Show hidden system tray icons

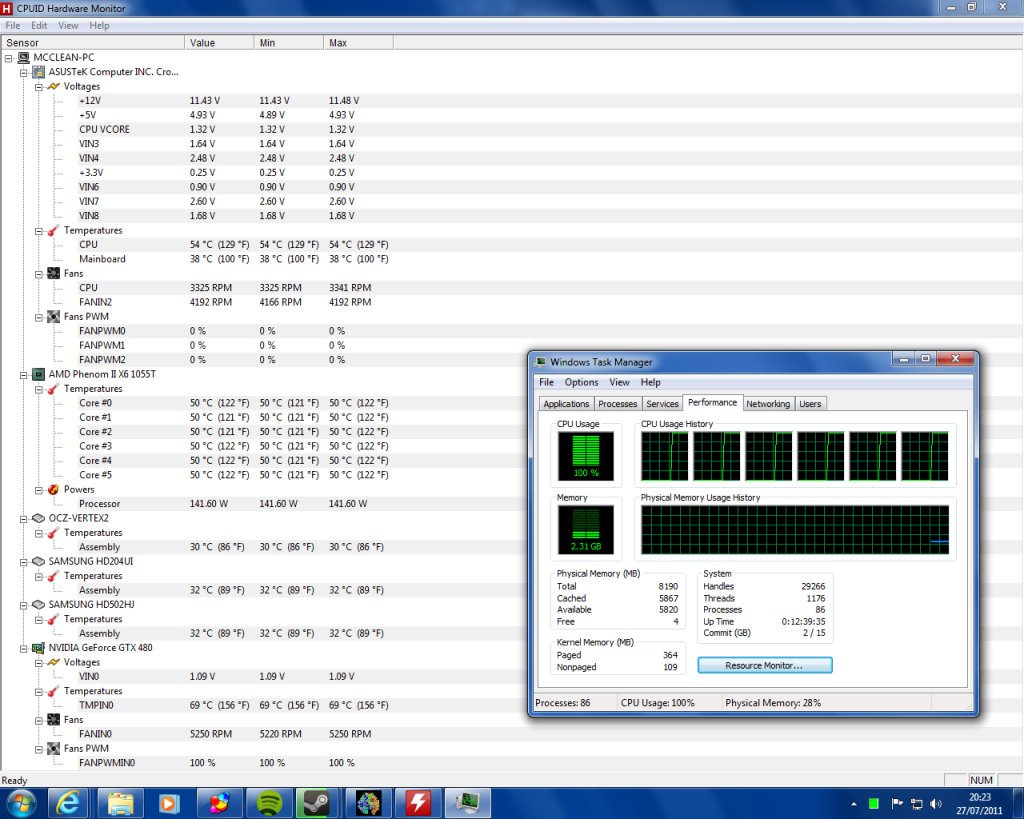click(854, 804)
